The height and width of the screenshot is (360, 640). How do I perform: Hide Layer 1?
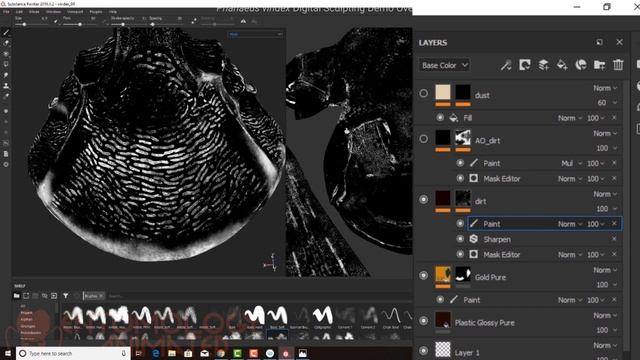point(424,351)
